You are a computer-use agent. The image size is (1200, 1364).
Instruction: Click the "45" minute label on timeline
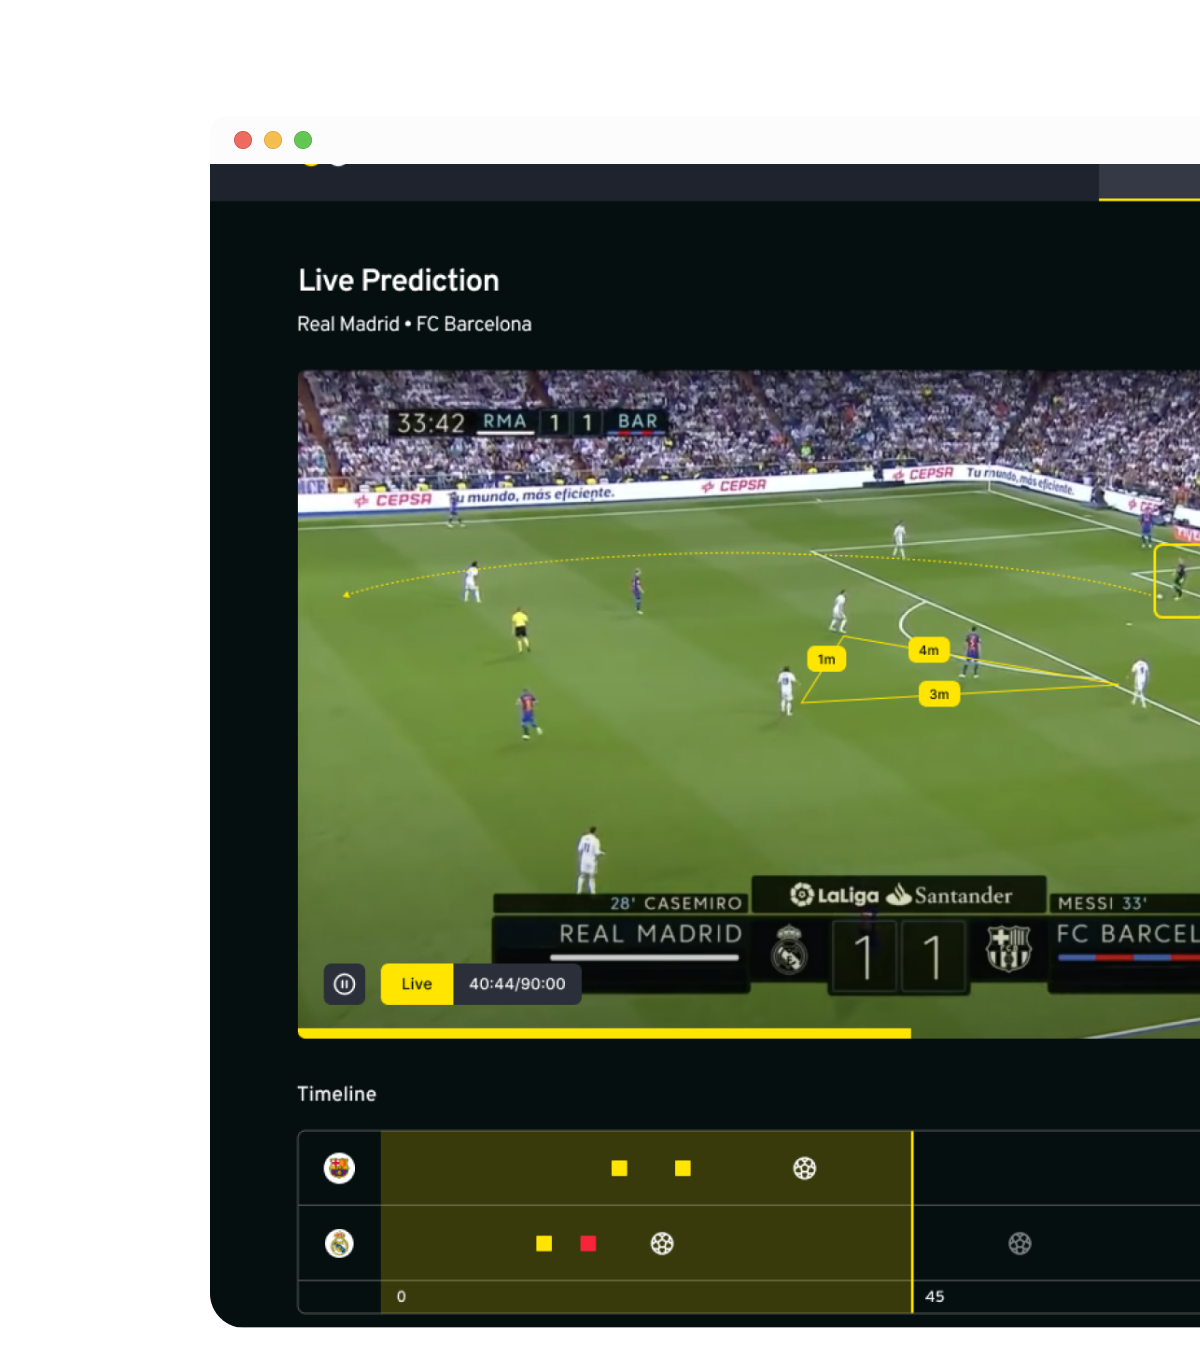[x=935, y=1296]
